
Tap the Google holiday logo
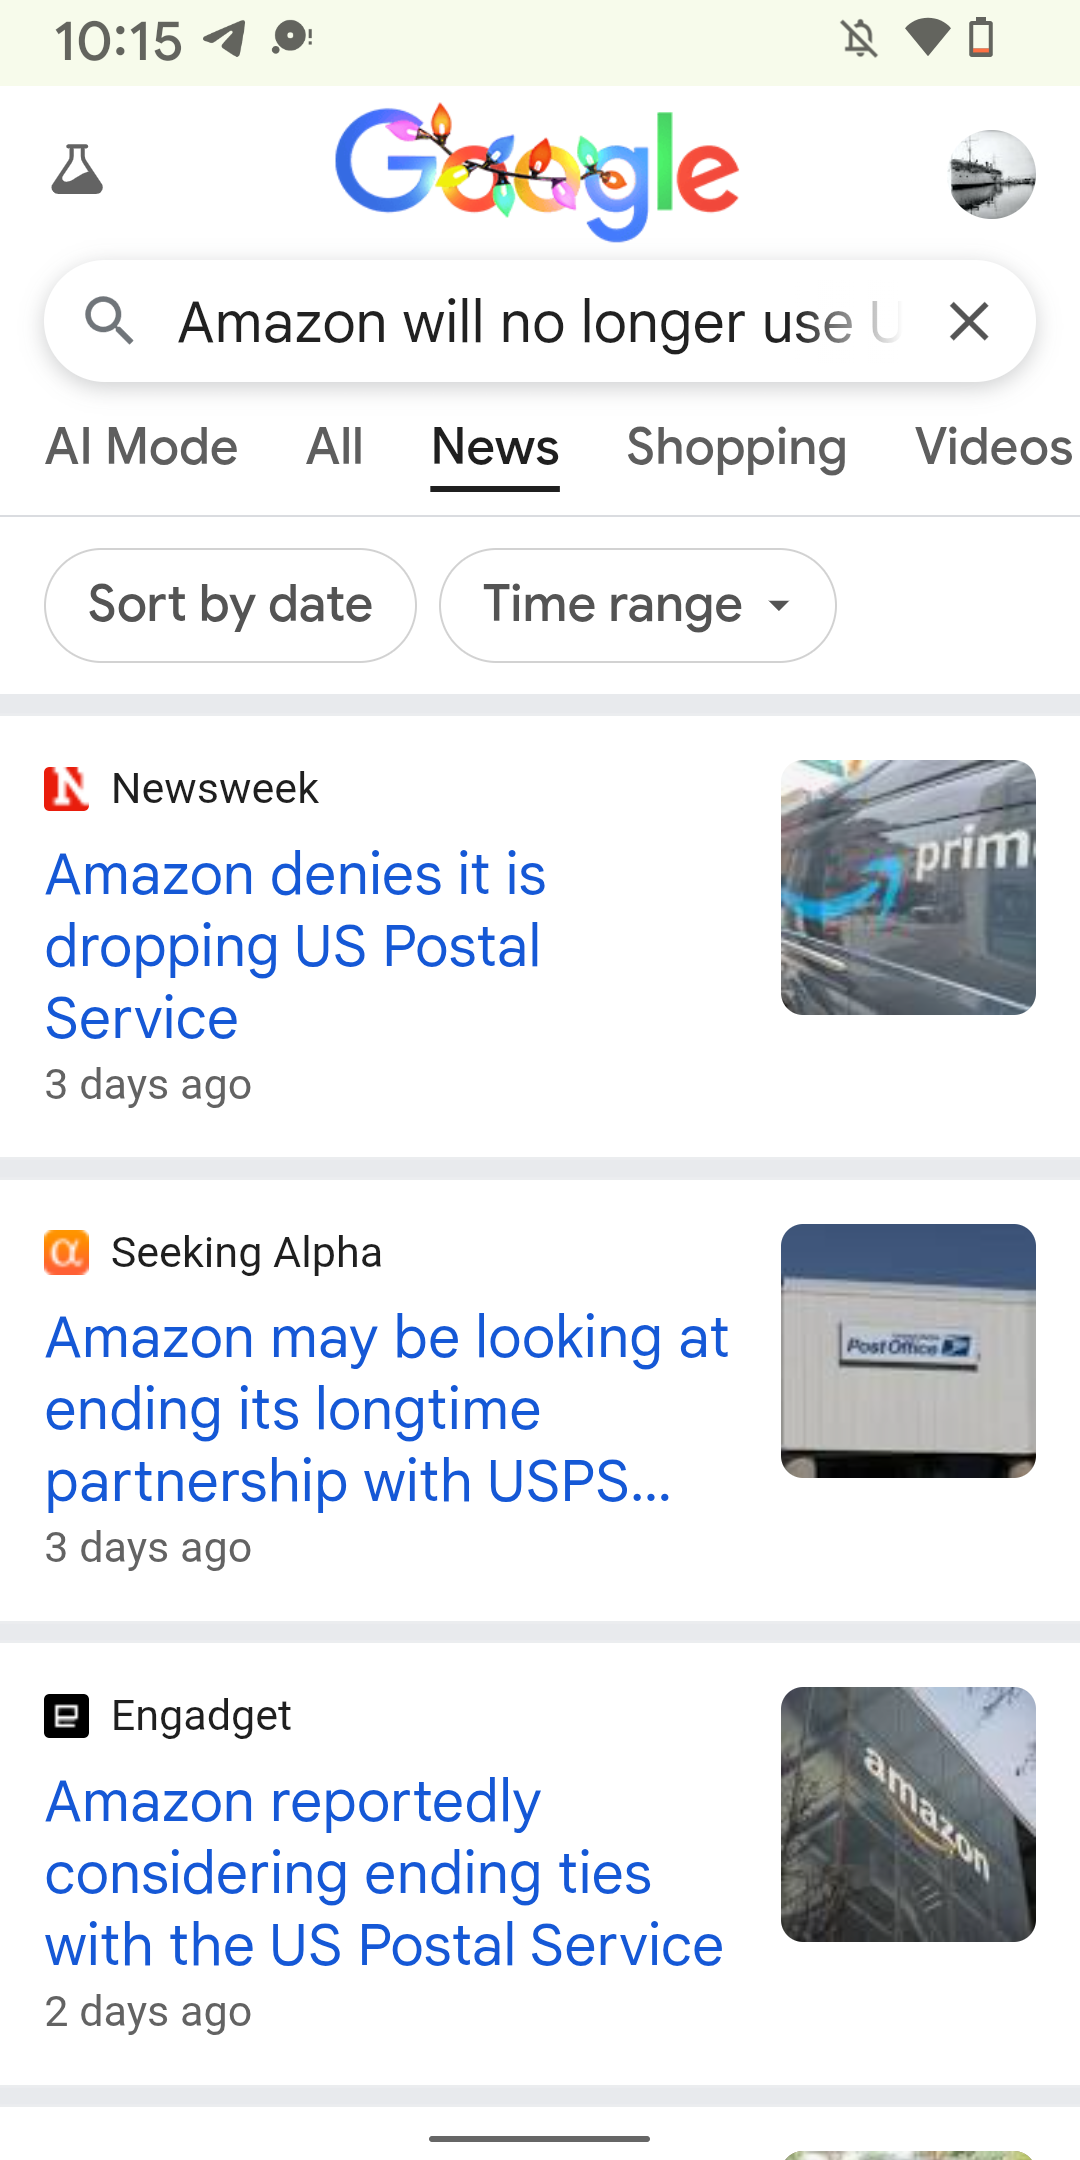click(x=537, y=172)
